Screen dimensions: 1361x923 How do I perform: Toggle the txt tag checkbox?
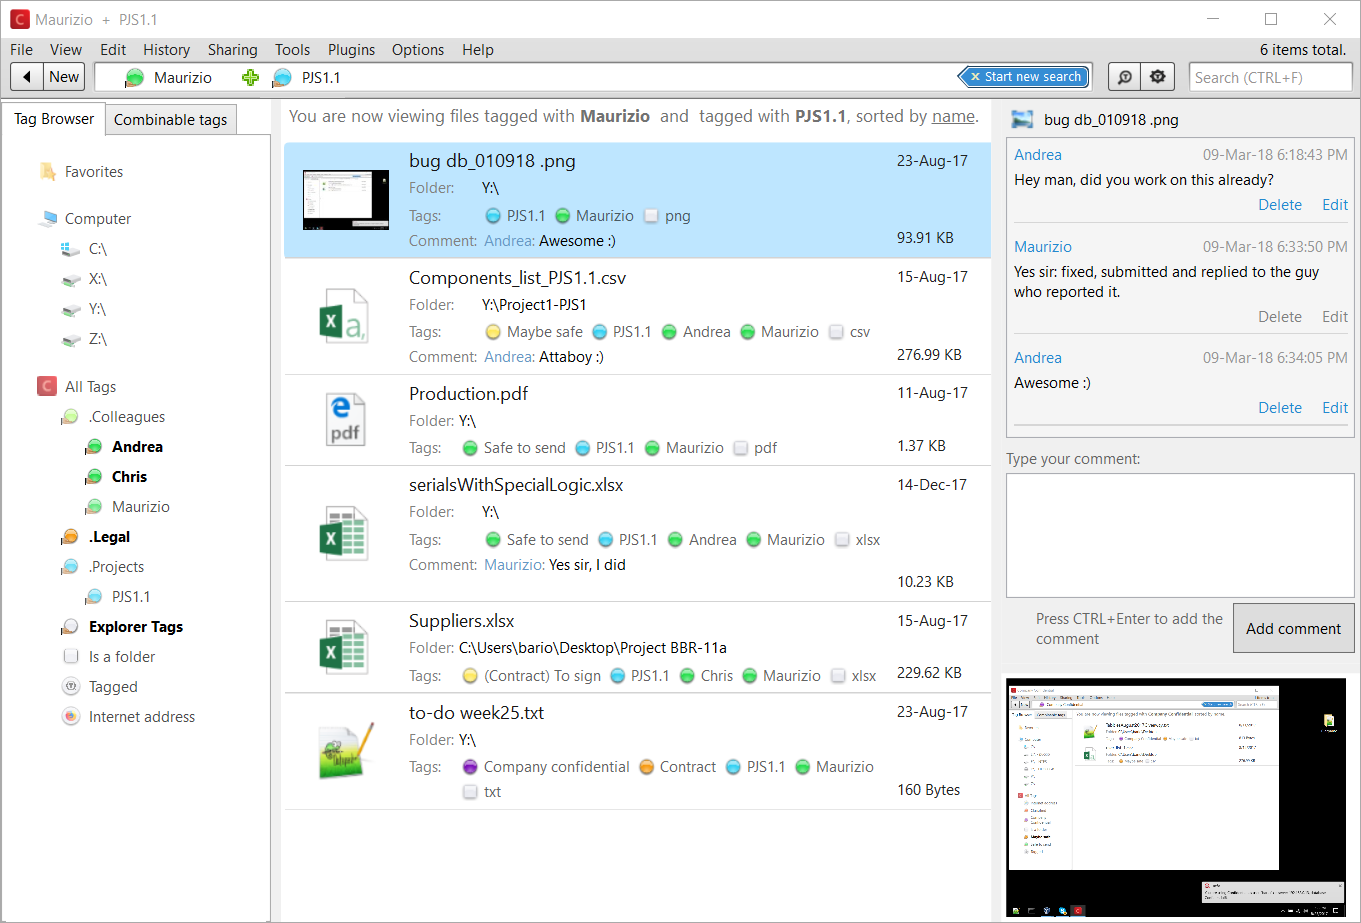[x=471, y=792]
